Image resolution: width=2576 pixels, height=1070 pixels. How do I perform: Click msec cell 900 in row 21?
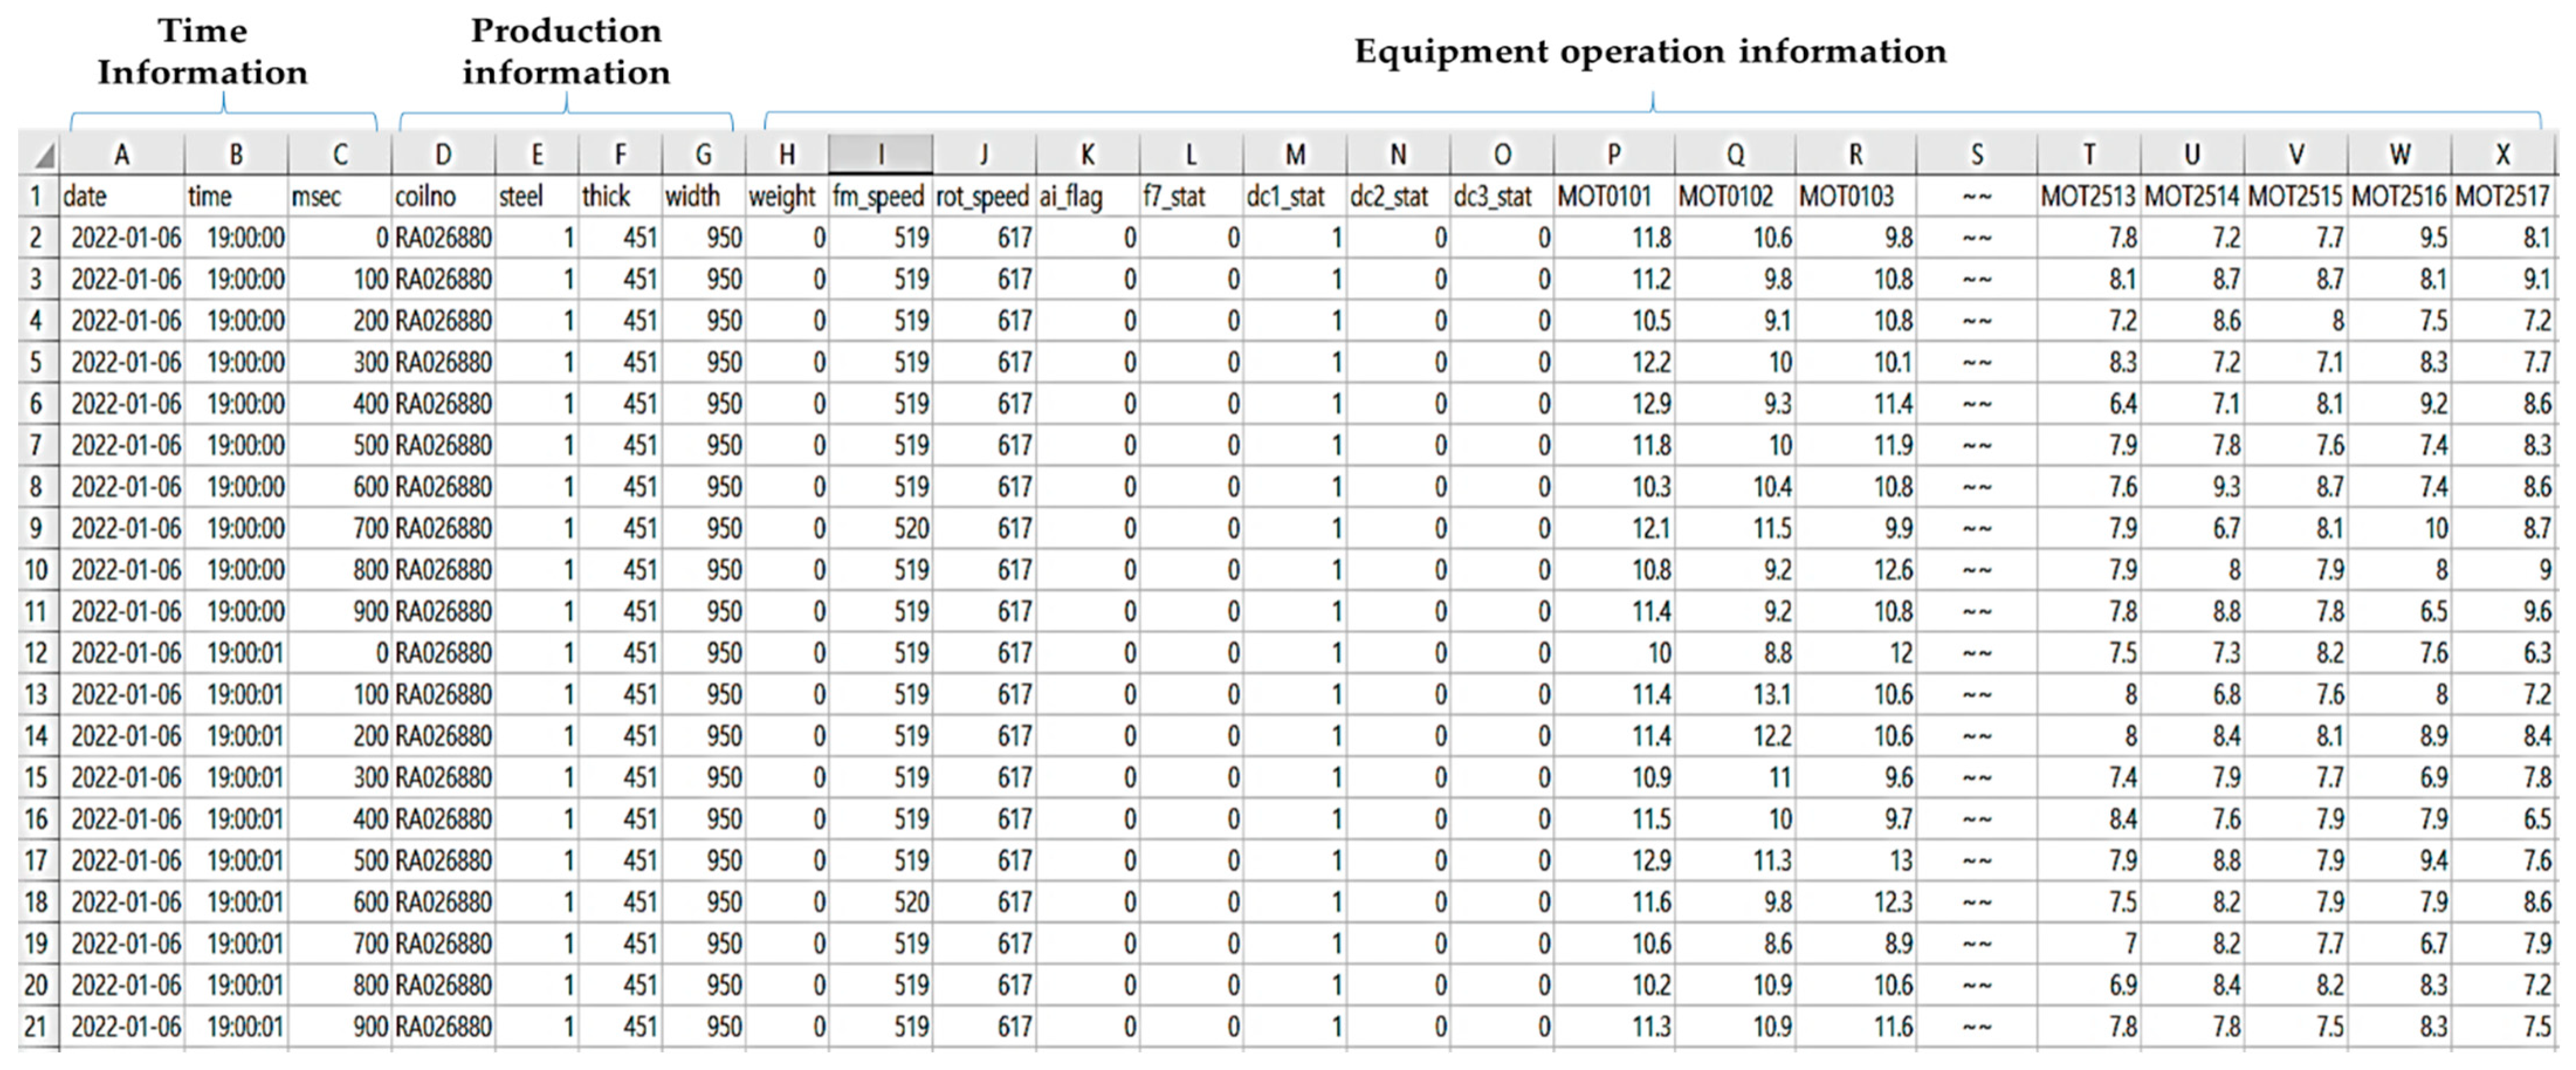[340, 1027]
